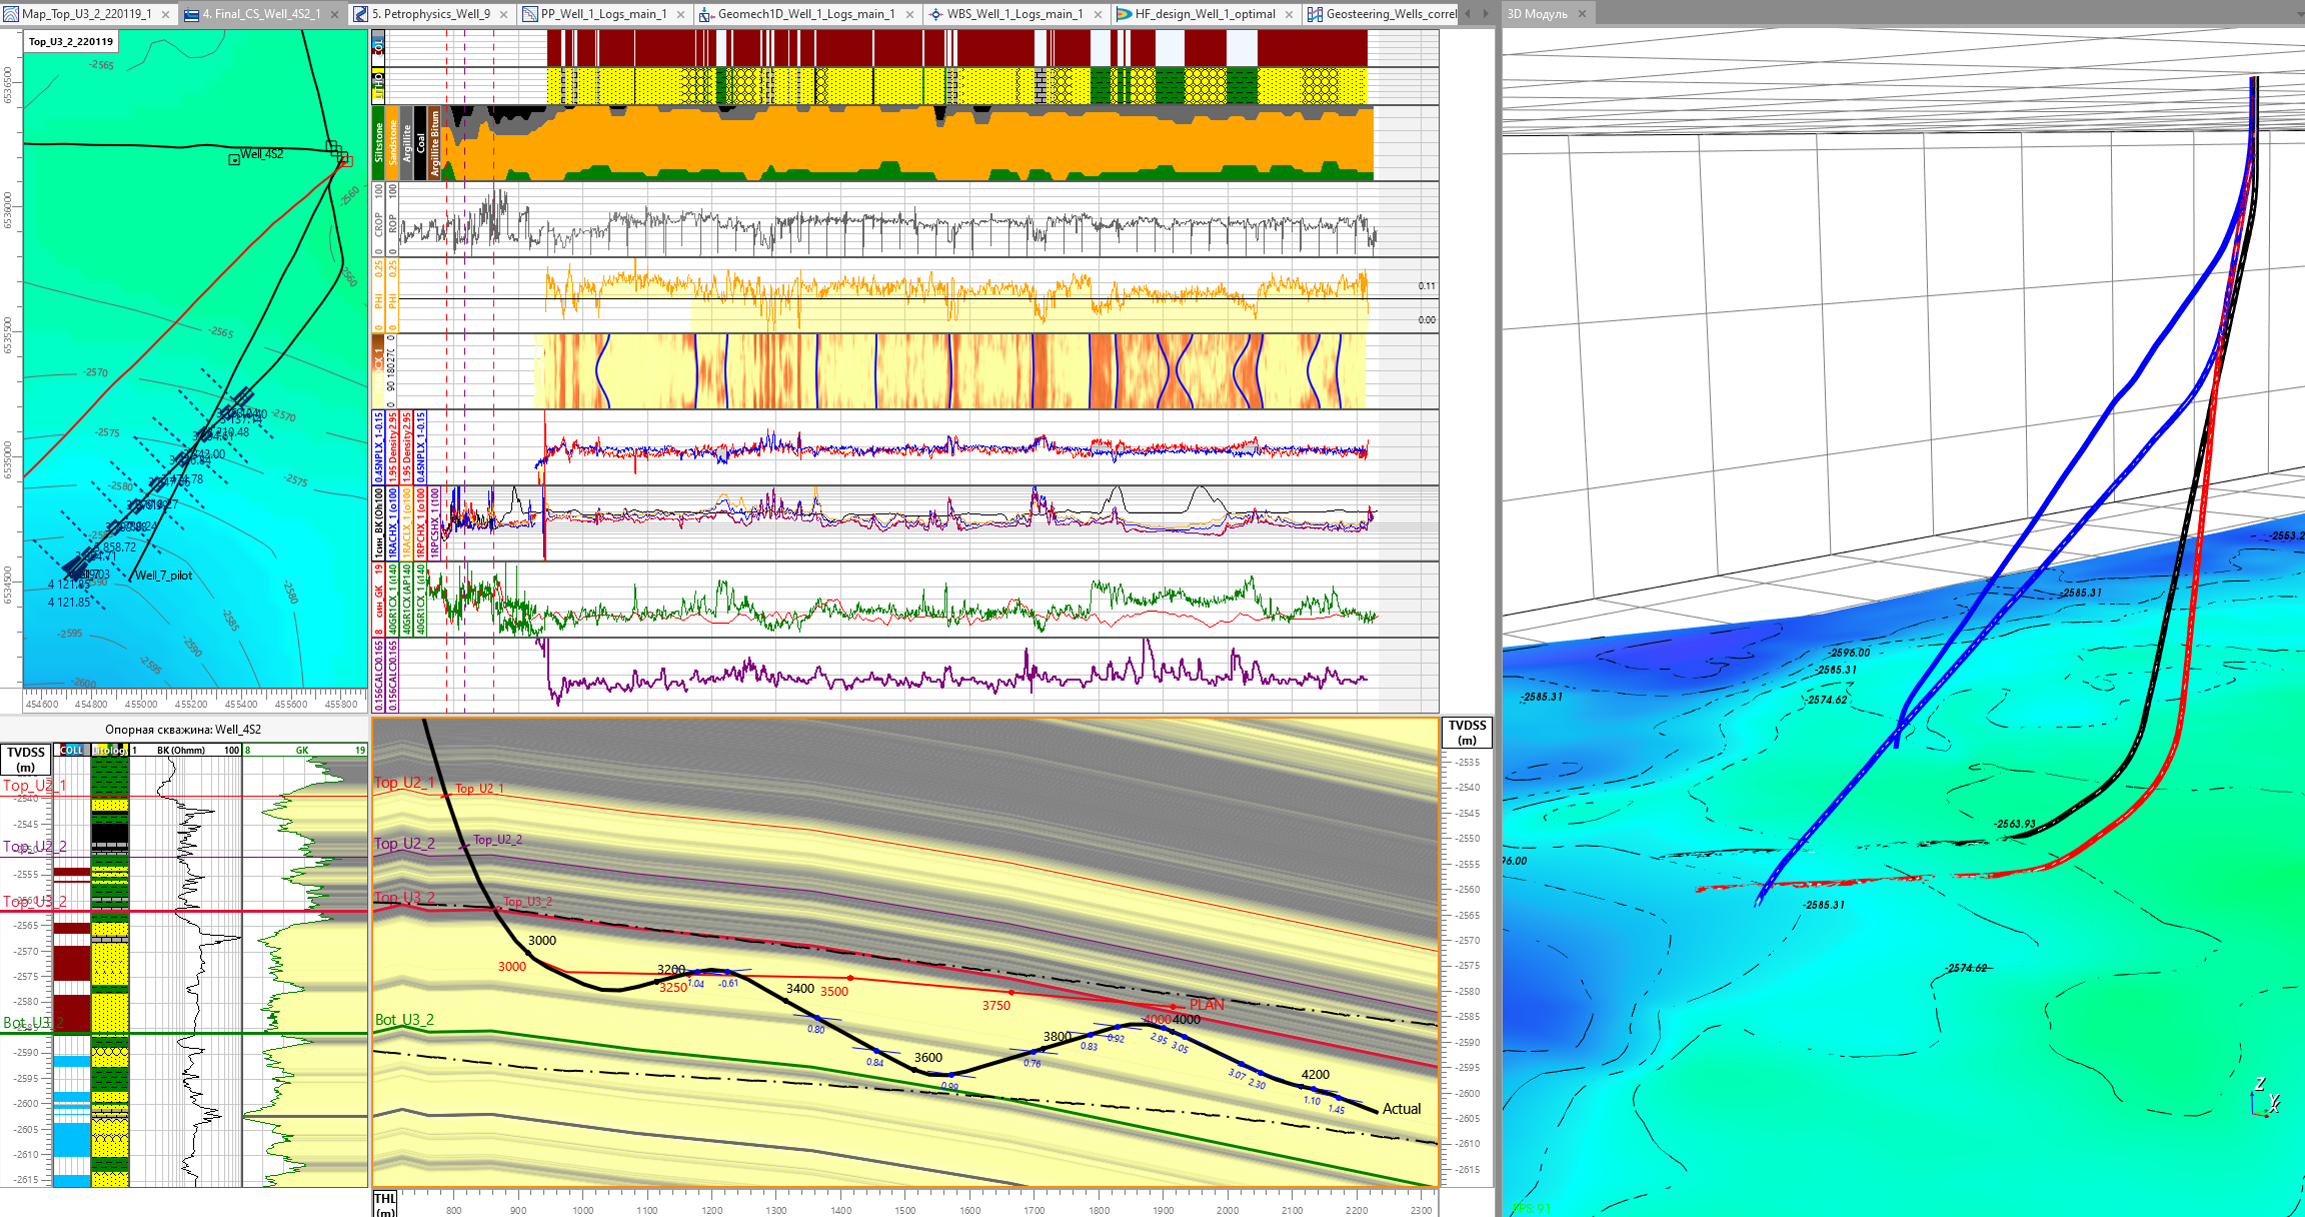Click the 5. Petrophysics tab icon
Viewport: 2305px width, 1217px height.
[360, 14]
